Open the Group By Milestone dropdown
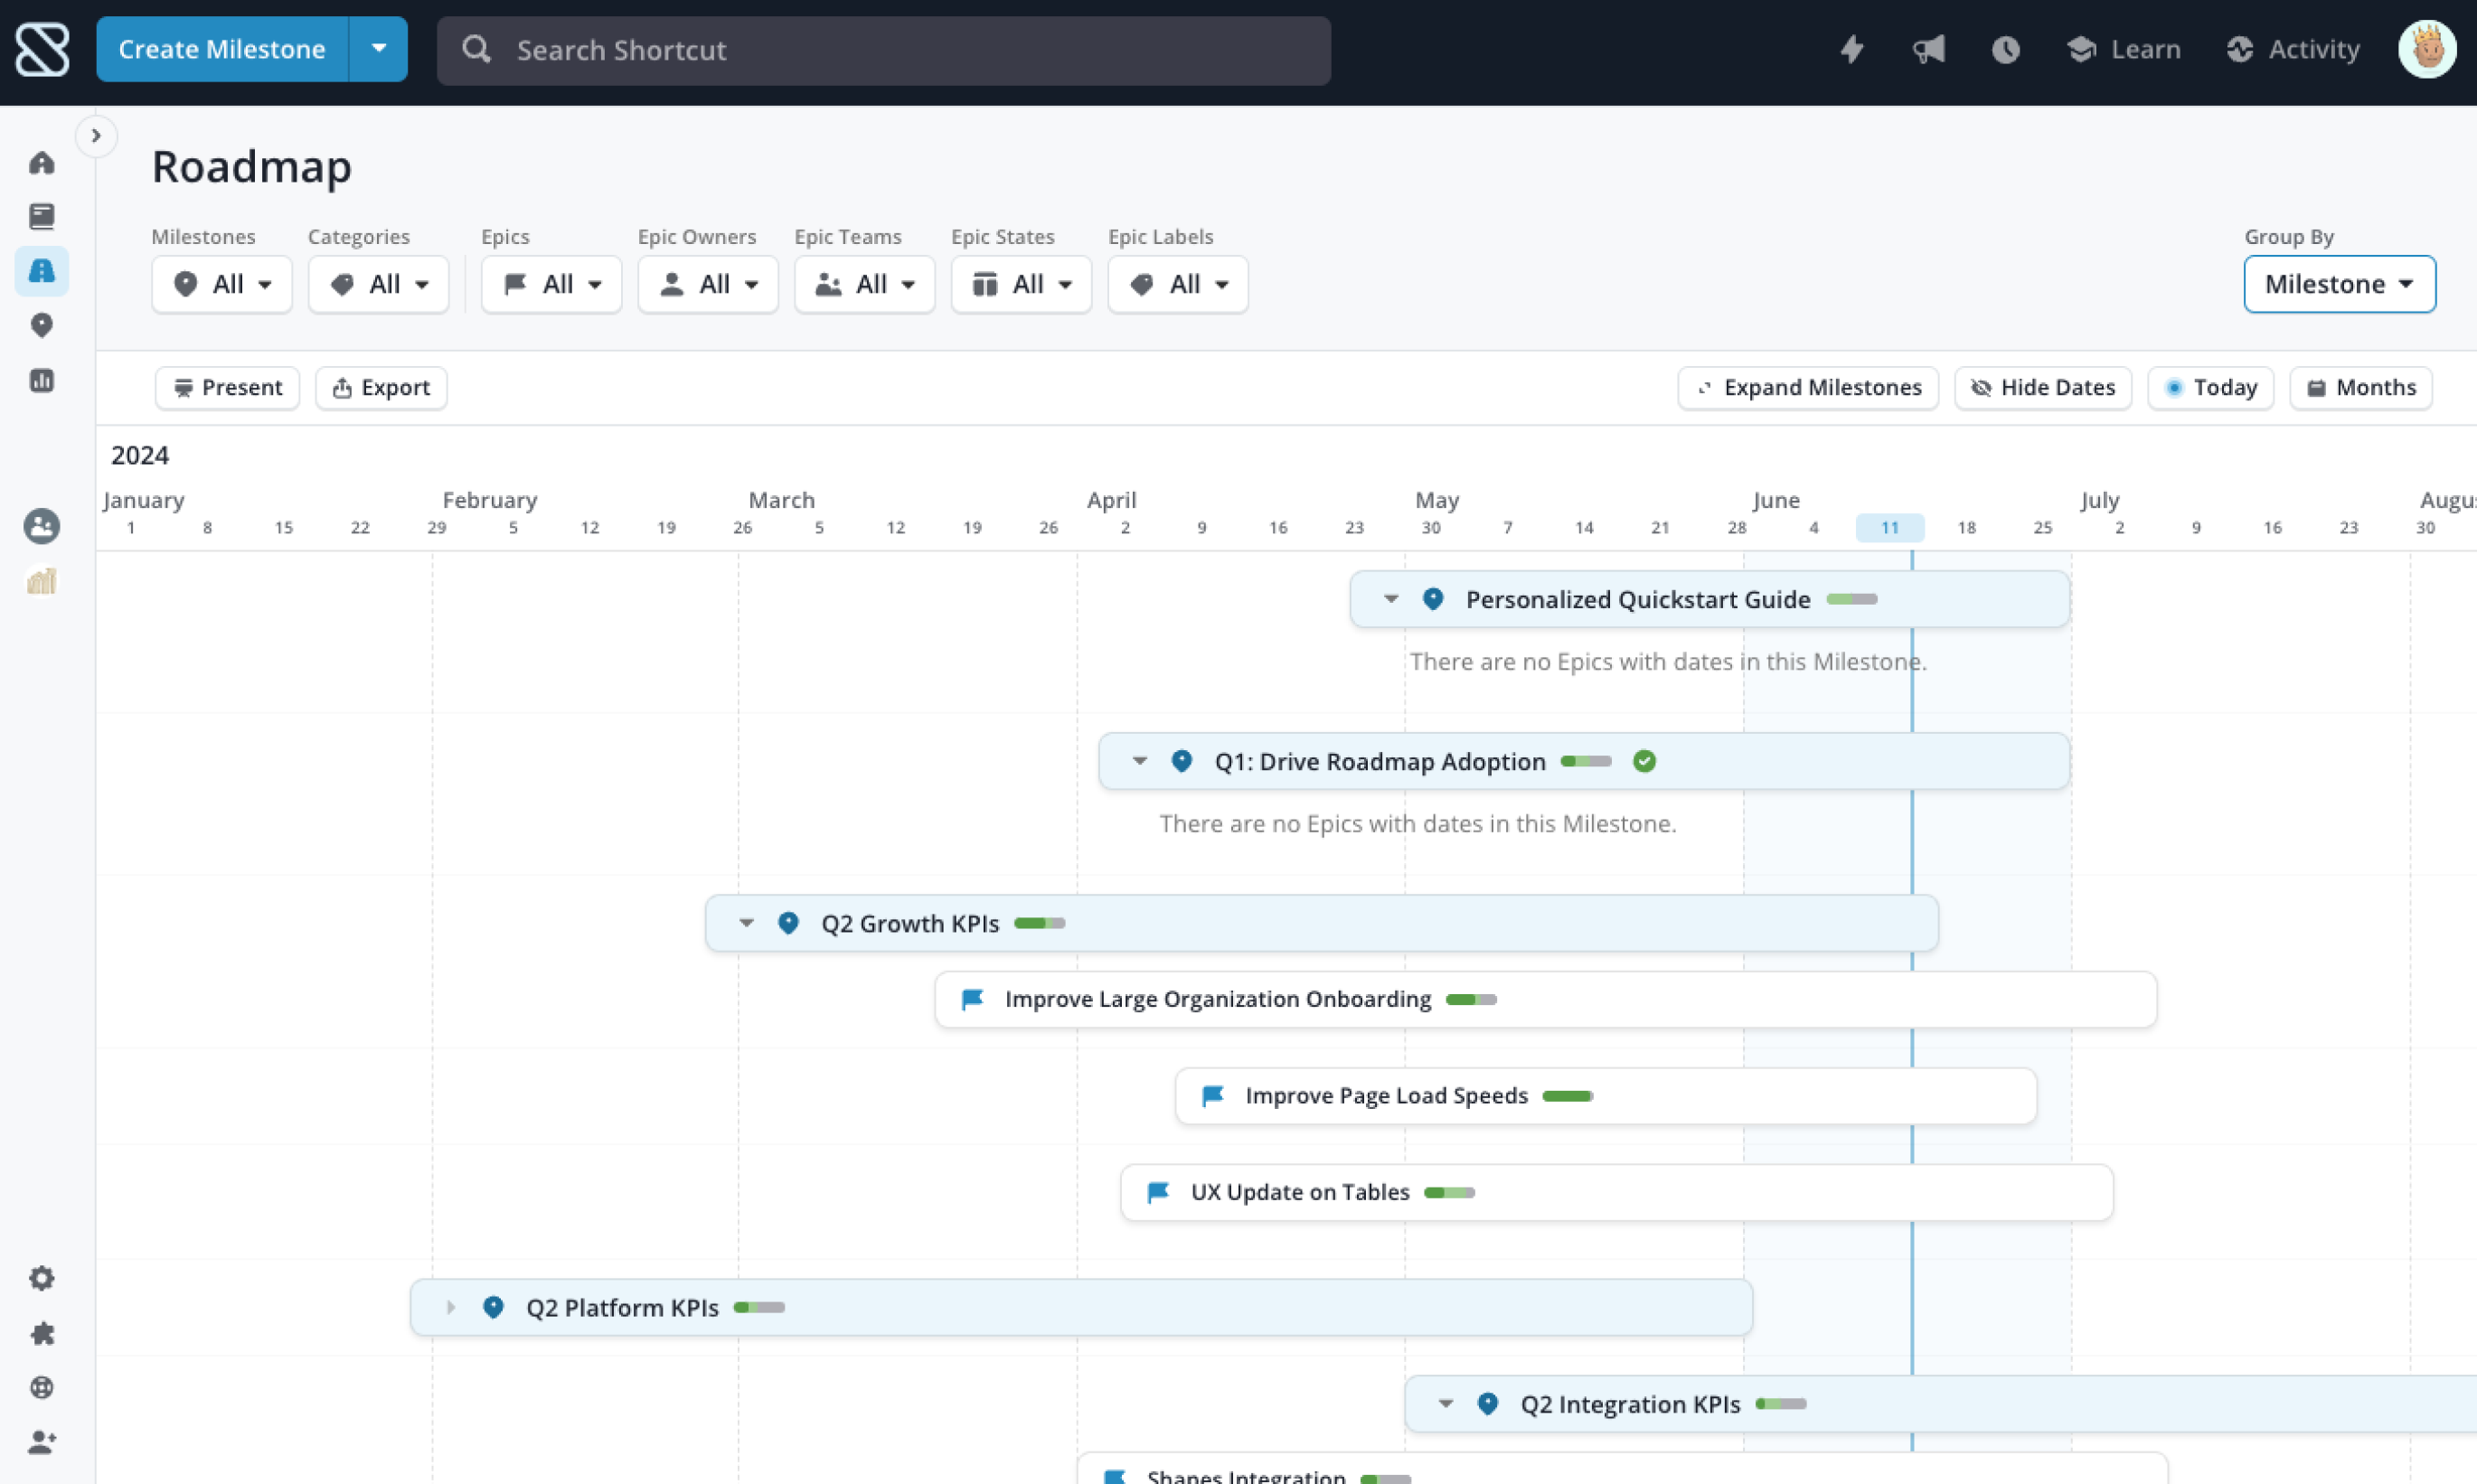Viewport: 2477px width, 1484px height. (x=2338, y=284)
